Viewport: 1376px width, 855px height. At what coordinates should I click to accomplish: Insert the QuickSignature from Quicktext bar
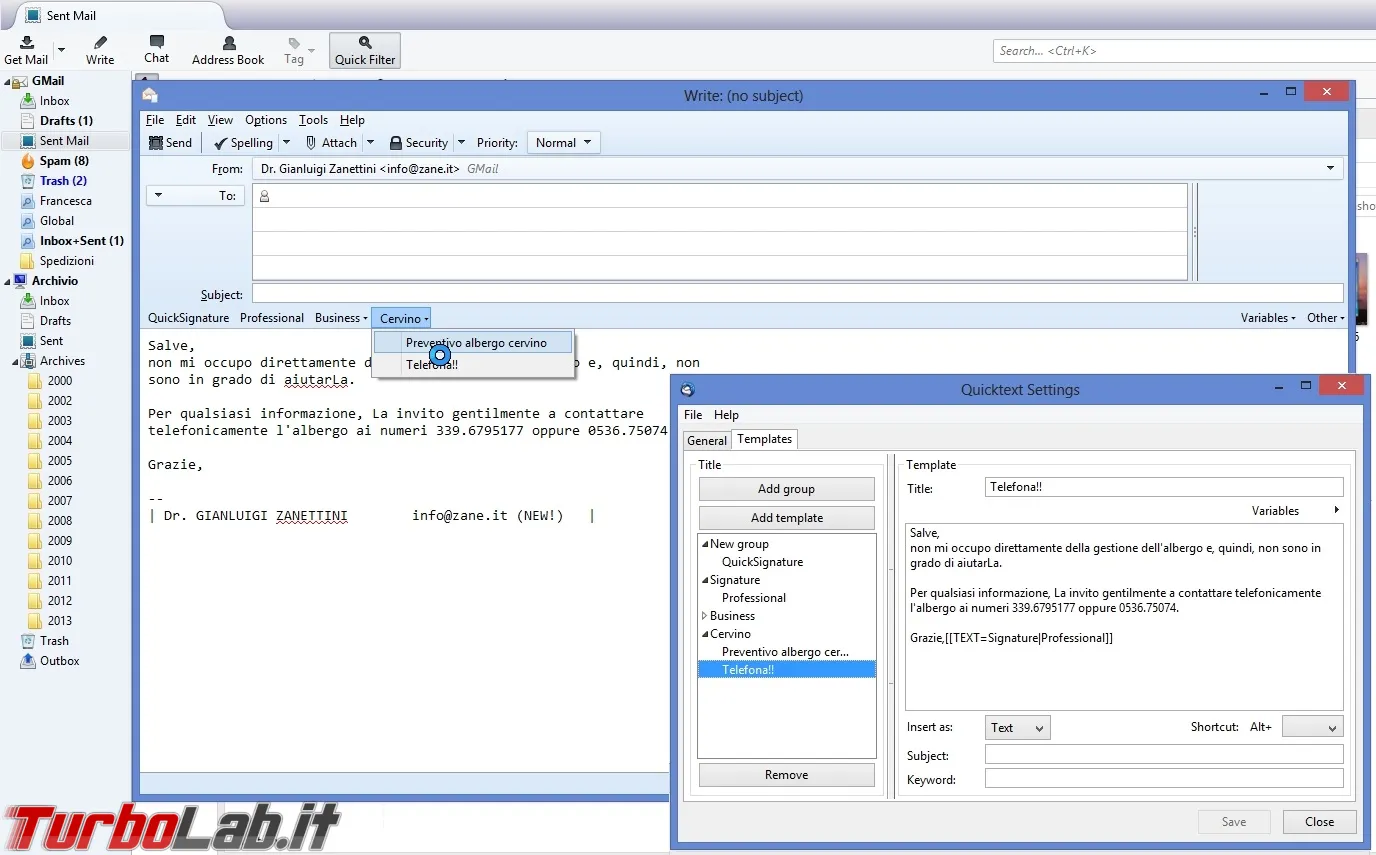point(188,318)
